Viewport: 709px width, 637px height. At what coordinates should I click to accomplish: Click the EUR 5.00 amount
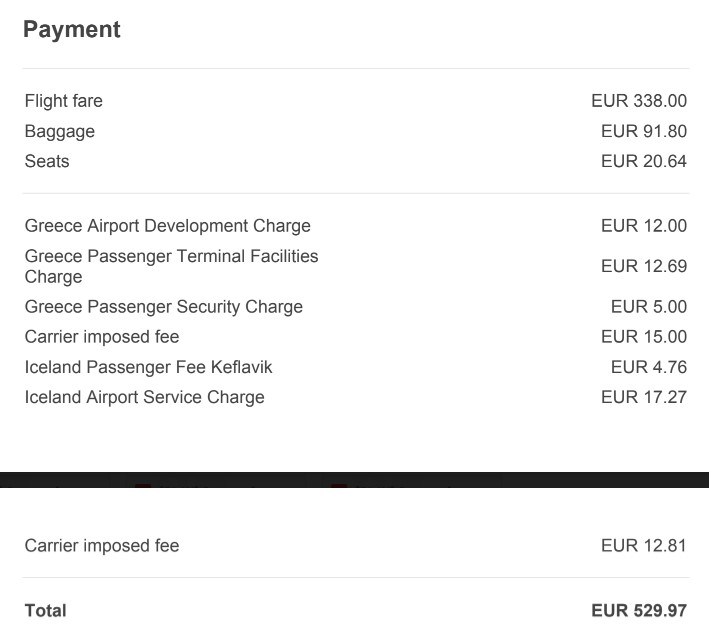tap(649, 307)
